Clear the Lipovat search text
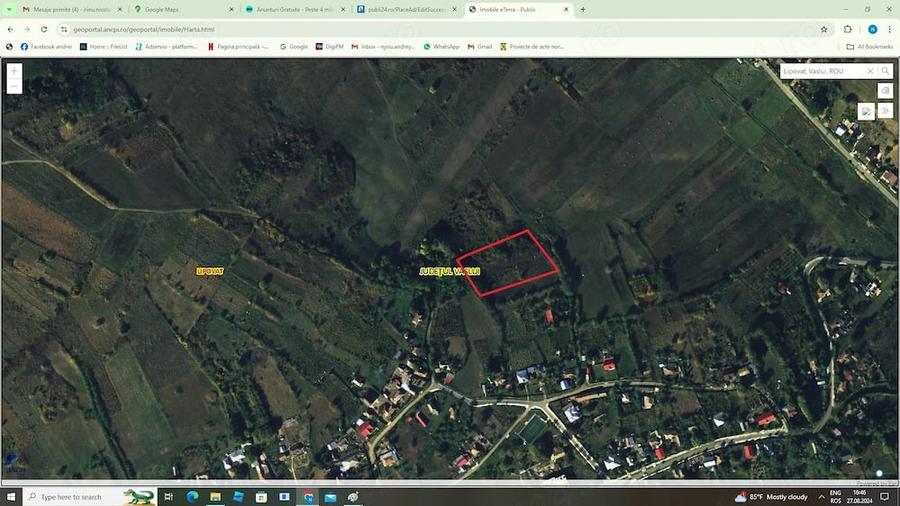900x506 pixels. [x=870, y=71]
